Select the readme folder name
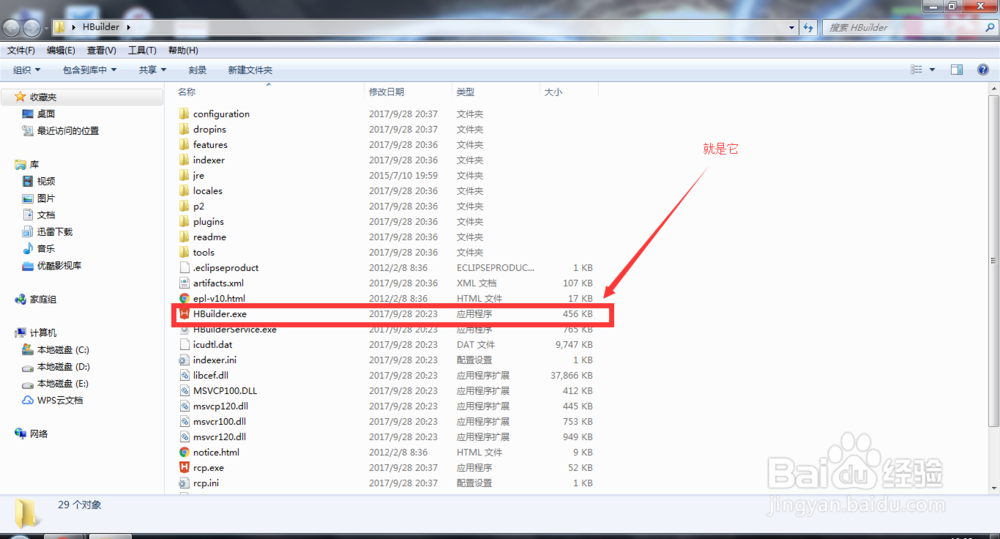1000x539 pixels. (210, 237)
